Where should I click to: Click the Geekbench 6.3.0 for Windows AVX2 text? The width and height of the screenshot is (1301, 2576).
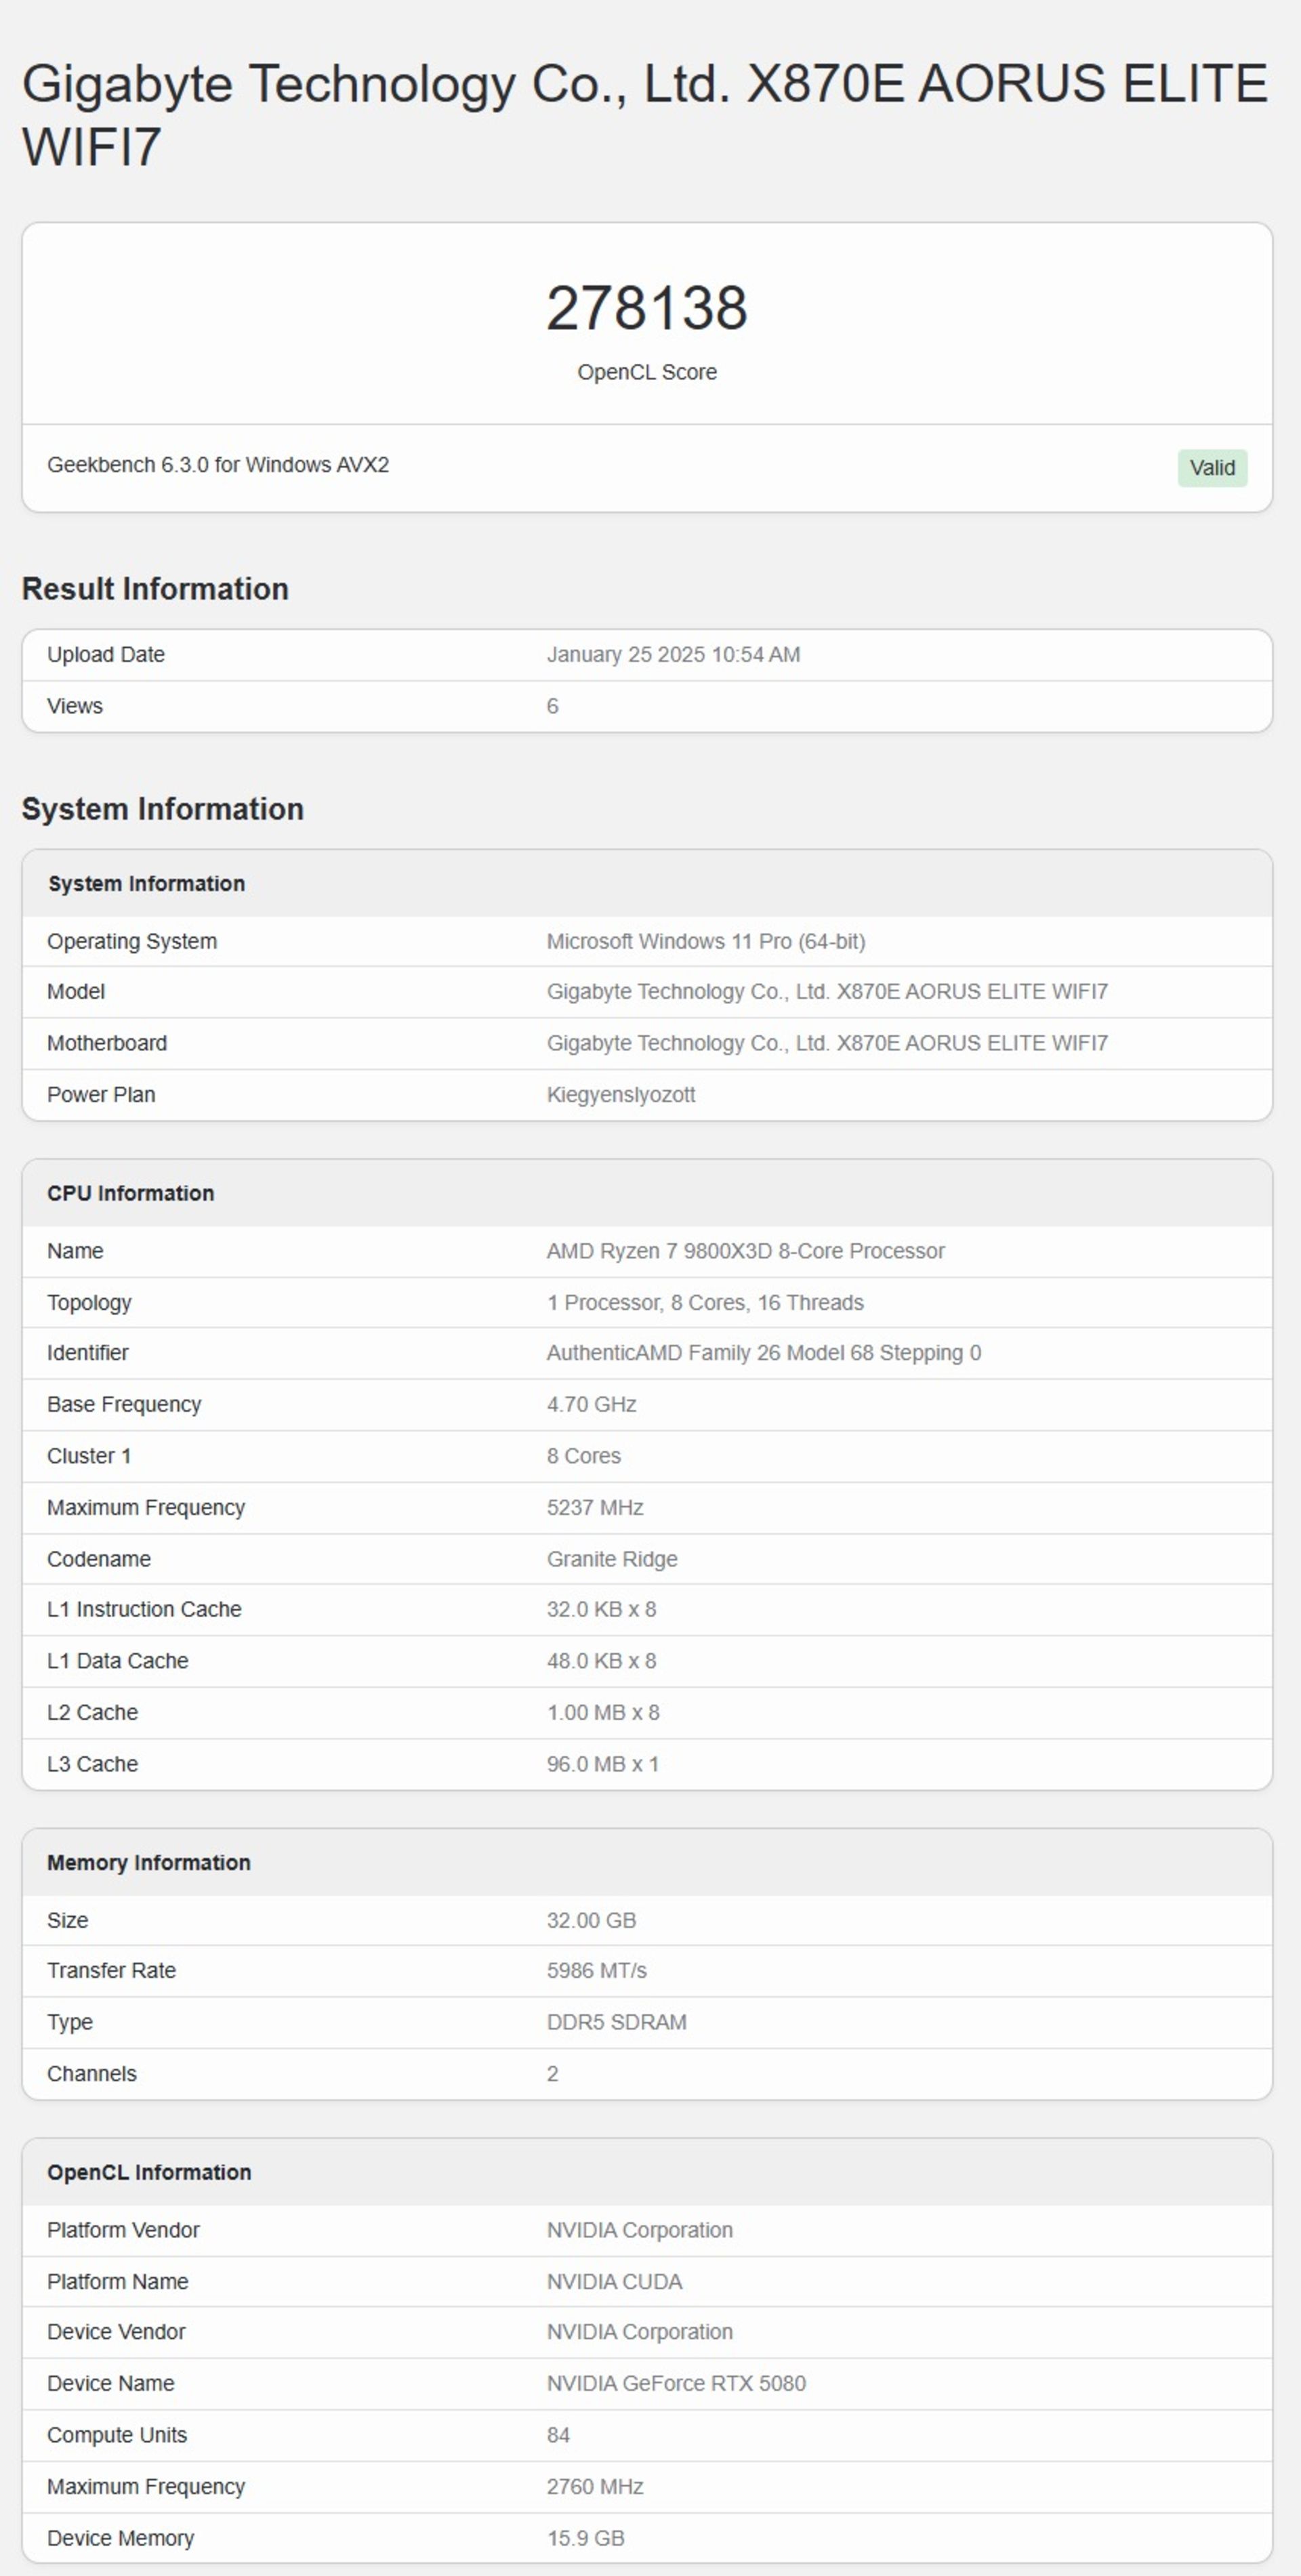click(218, 465)
